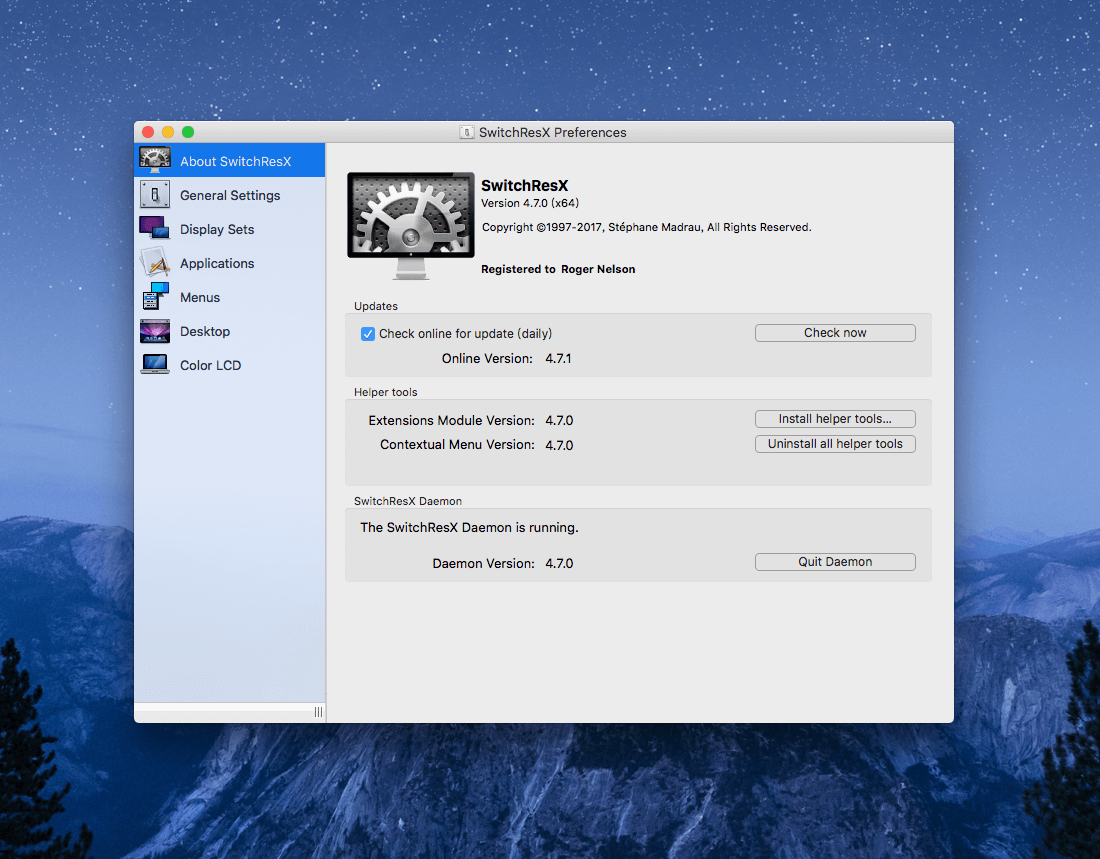Viewport: 1100px width, 859px height.
Task: Click the sidebar resize handle
Action: click(318, 712)
